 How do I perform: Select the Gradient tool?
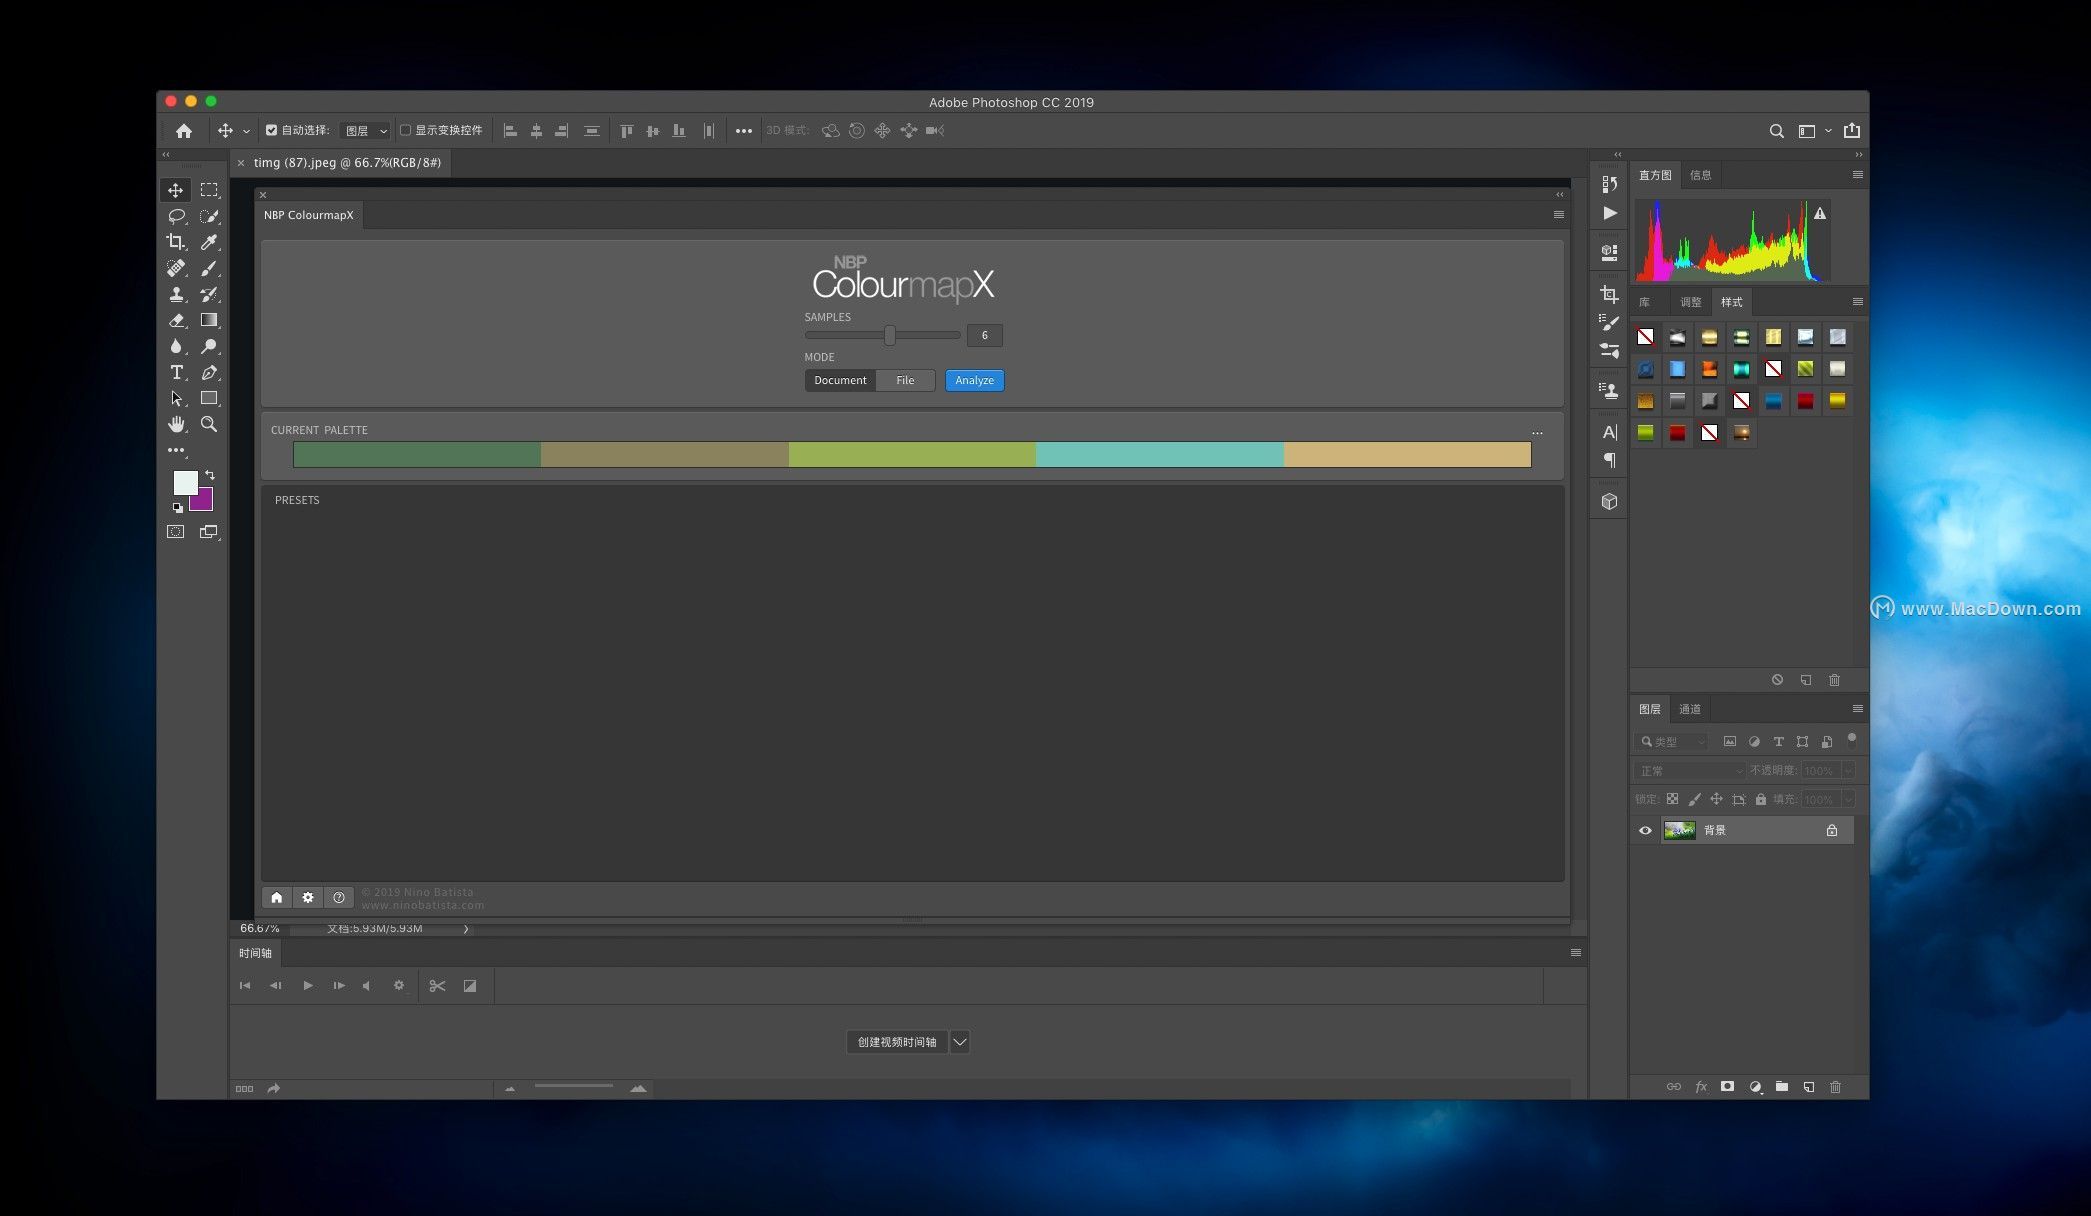pos(209,320)
